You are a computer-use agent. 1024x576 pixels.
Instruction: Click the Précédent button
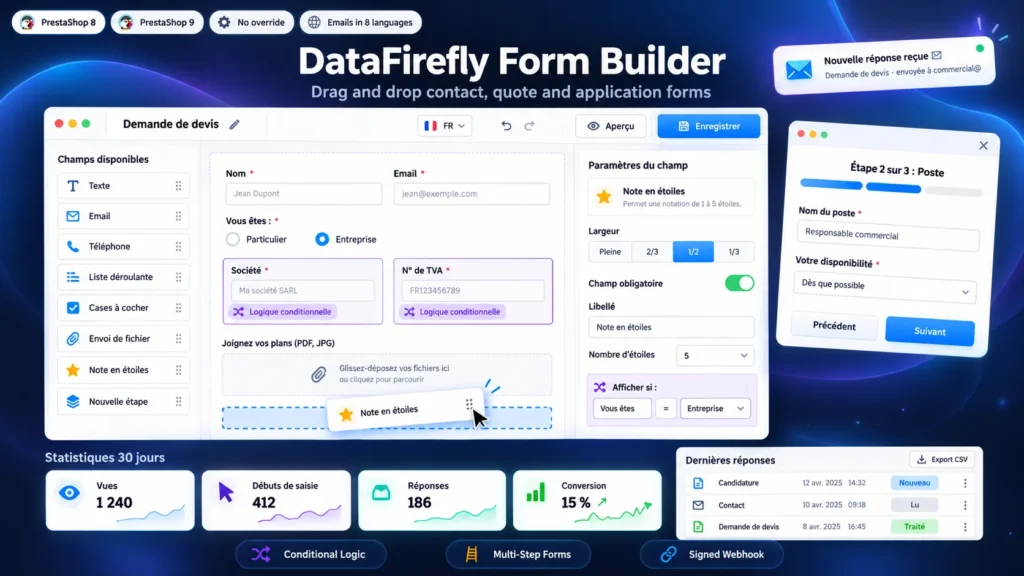tap(834, 326)
